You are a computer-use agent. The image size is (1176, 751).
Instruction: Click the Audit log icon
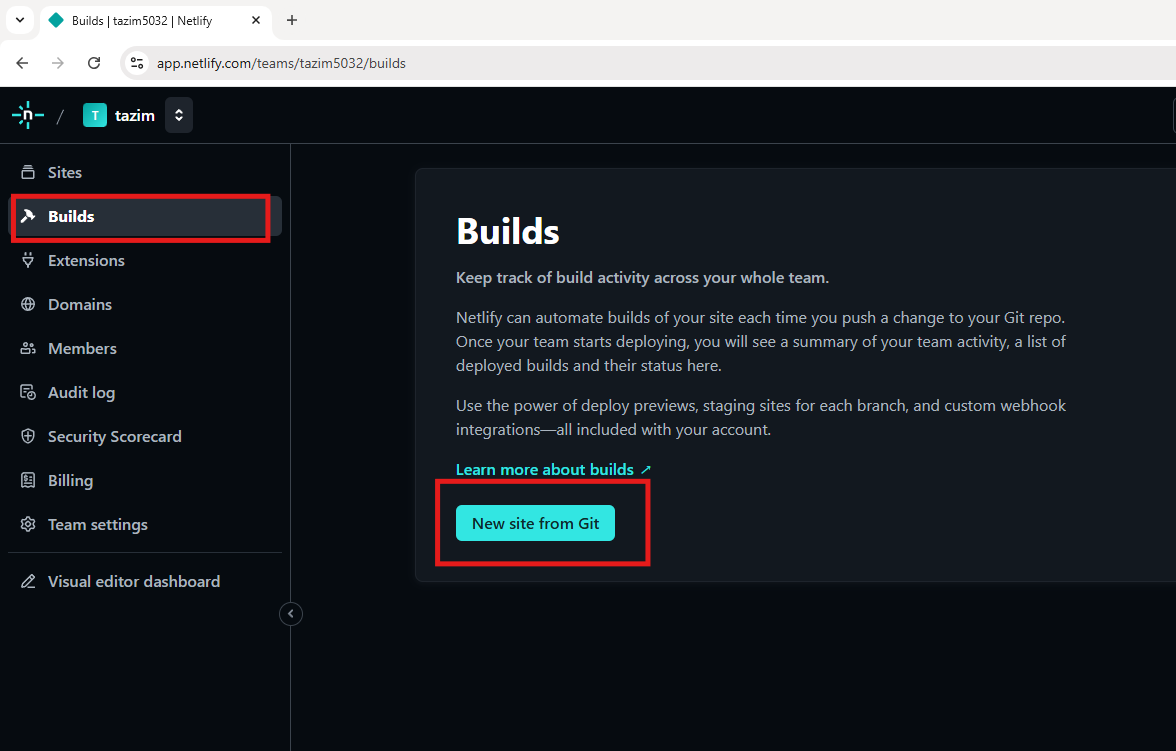point(28,392)
